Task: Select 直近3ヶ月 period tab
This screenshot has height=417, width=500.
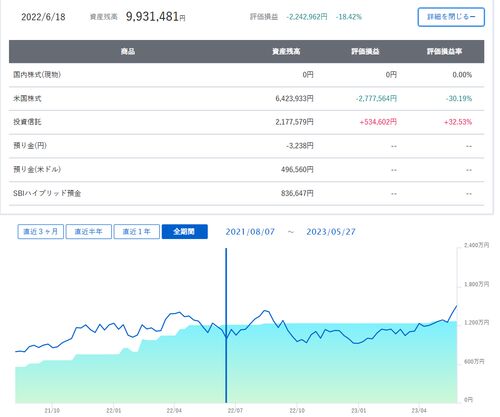Action: 40,231
